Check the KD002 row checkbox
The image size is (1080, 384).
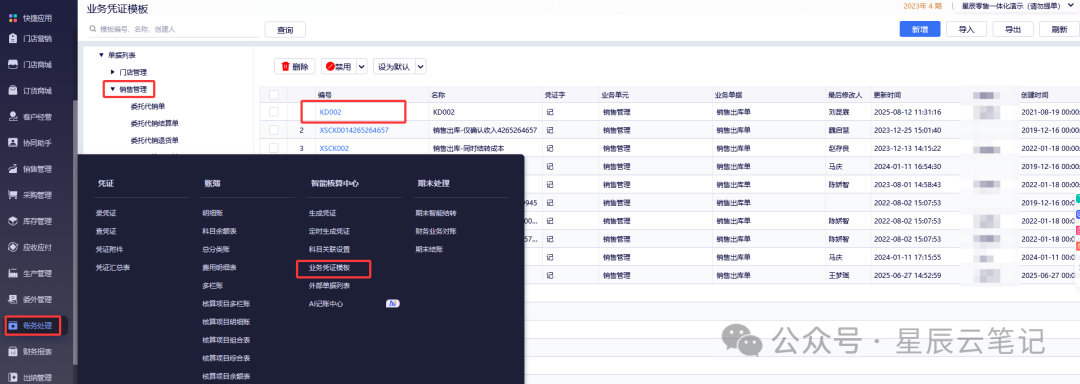point(274,111)
